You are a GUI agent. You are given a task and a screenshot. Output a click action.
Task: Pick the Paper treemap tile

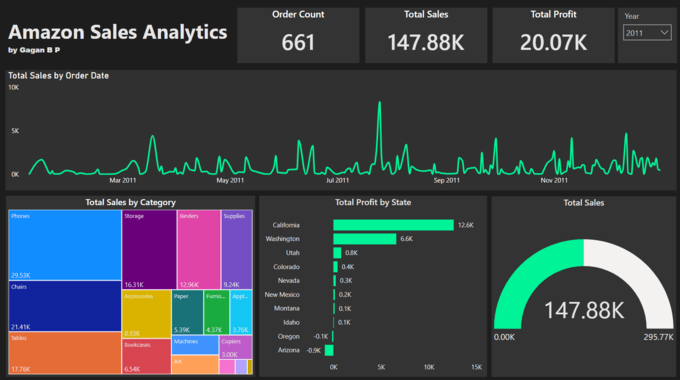click(x=187, y=312)
